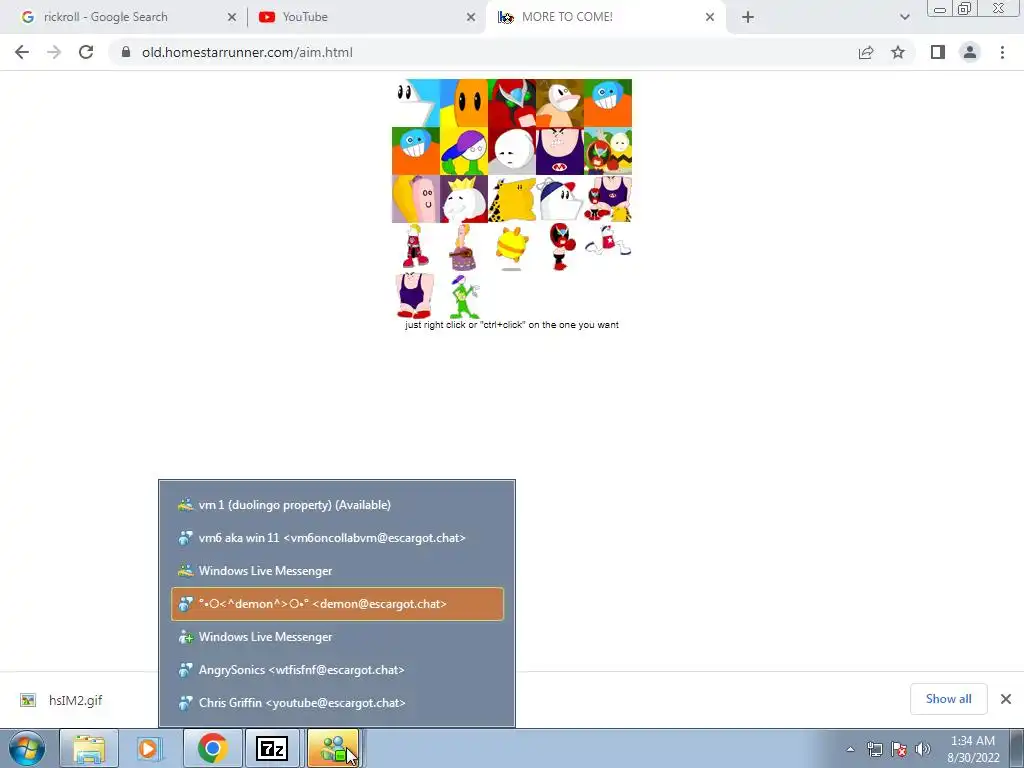This screenshot has height=768, width=1024.
Task: Select the full-body Strong Mad icon
Action: click(416, 295)
